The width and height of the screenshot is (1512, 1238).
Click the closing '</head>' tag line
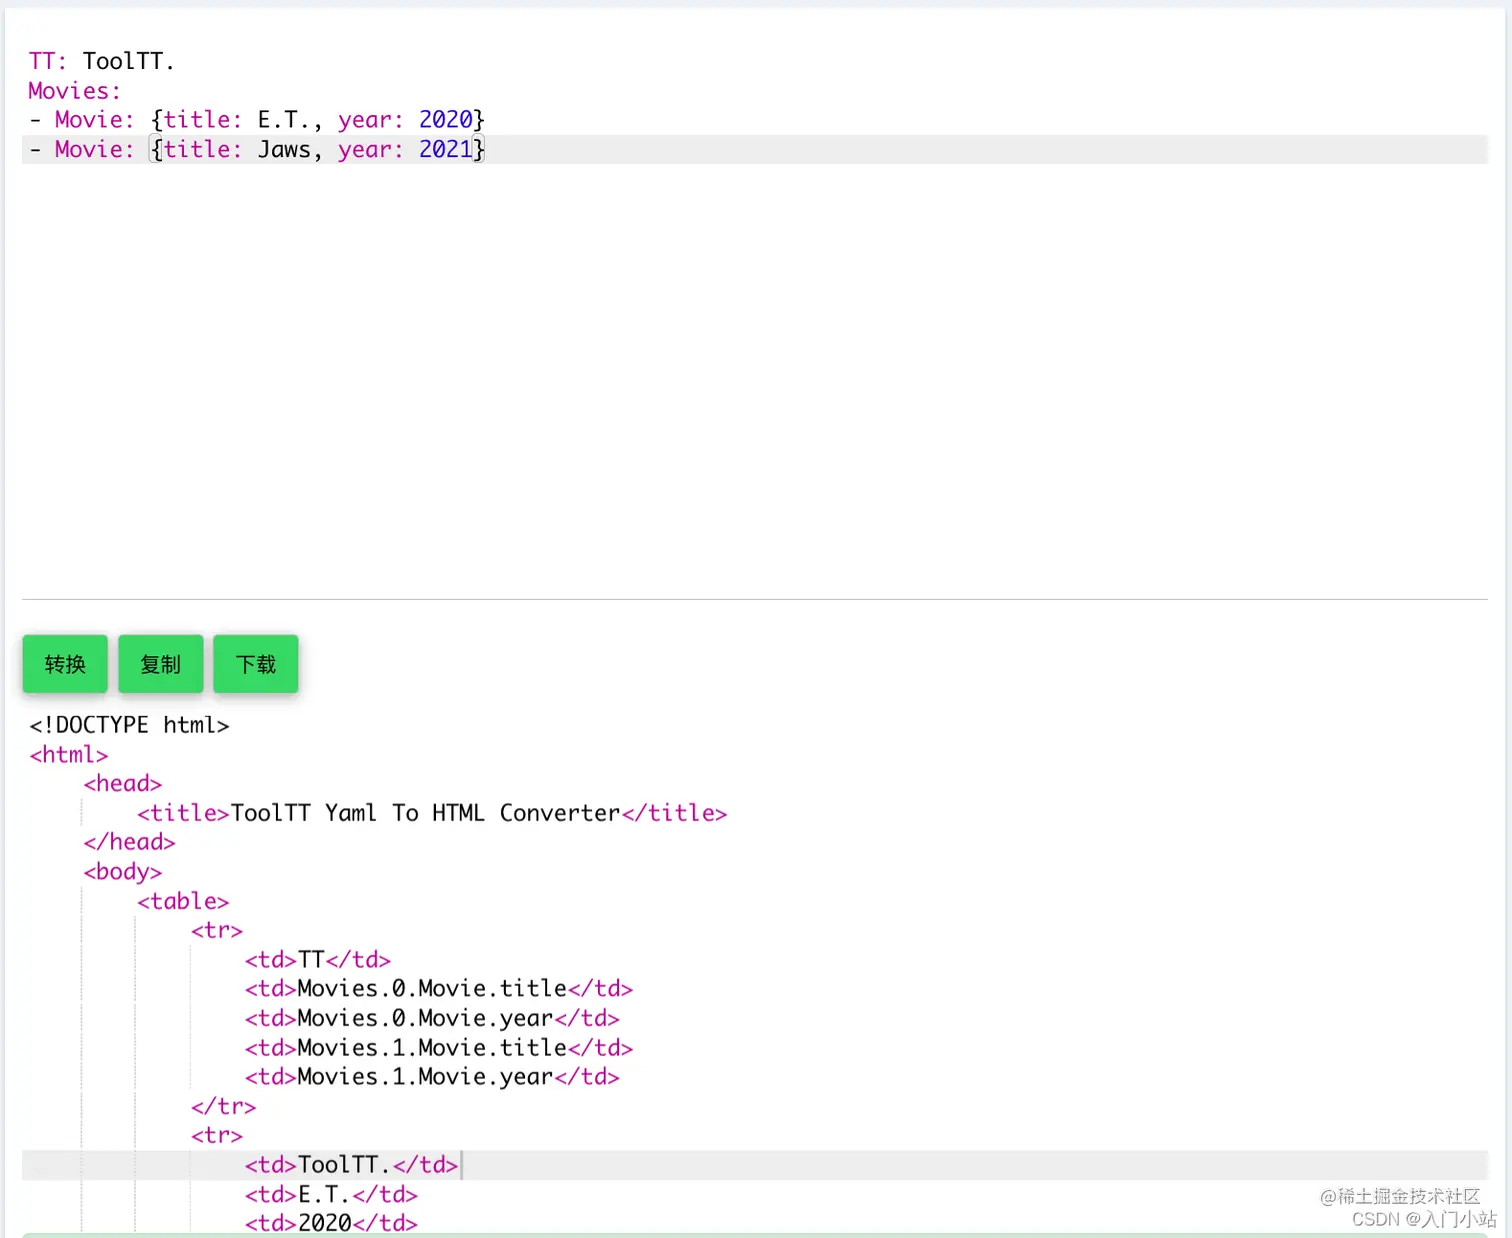click(129, 842)
